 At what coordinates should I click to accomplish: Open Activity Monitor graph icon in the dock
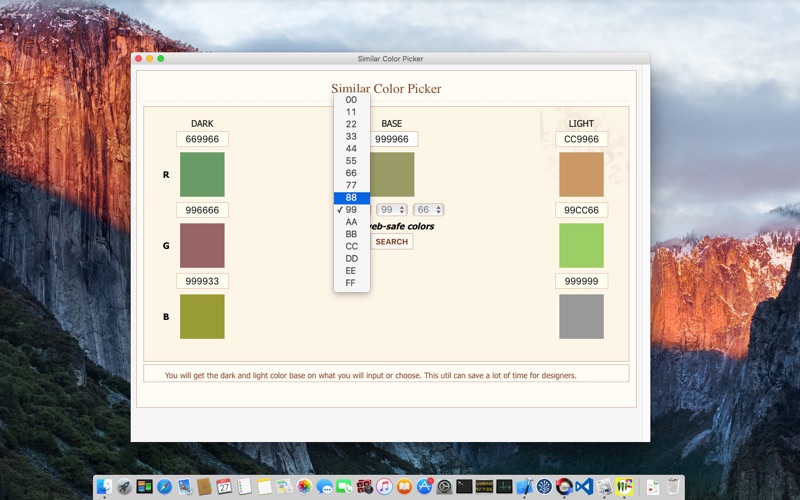[504, 487]
